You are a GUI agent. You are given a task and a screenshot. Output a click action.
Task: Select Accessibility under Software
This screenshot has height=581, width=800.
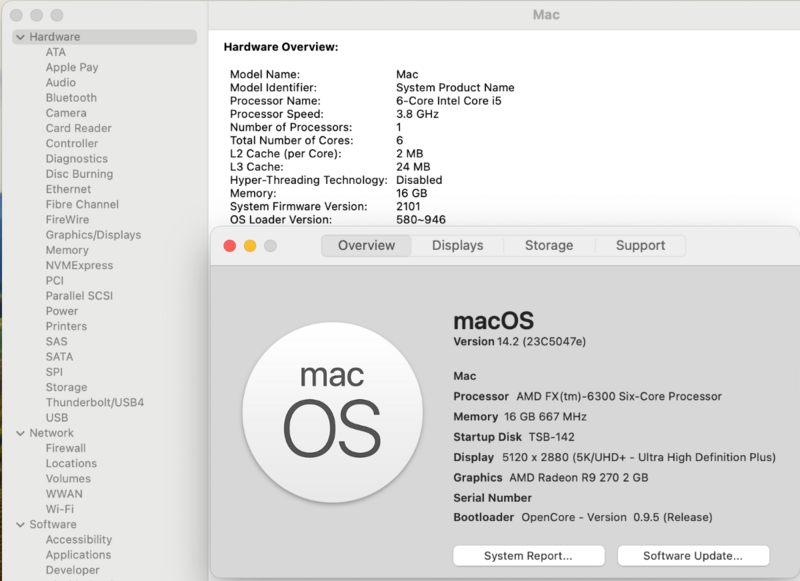click(x=79, y=540)
